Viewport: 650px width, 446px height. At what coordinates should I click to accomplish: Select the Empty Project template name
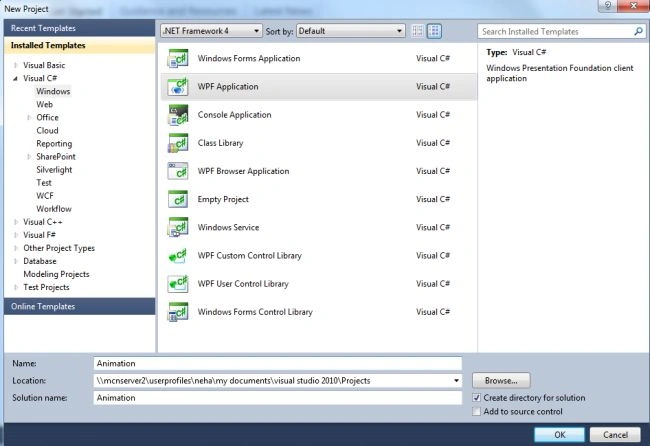223,199
